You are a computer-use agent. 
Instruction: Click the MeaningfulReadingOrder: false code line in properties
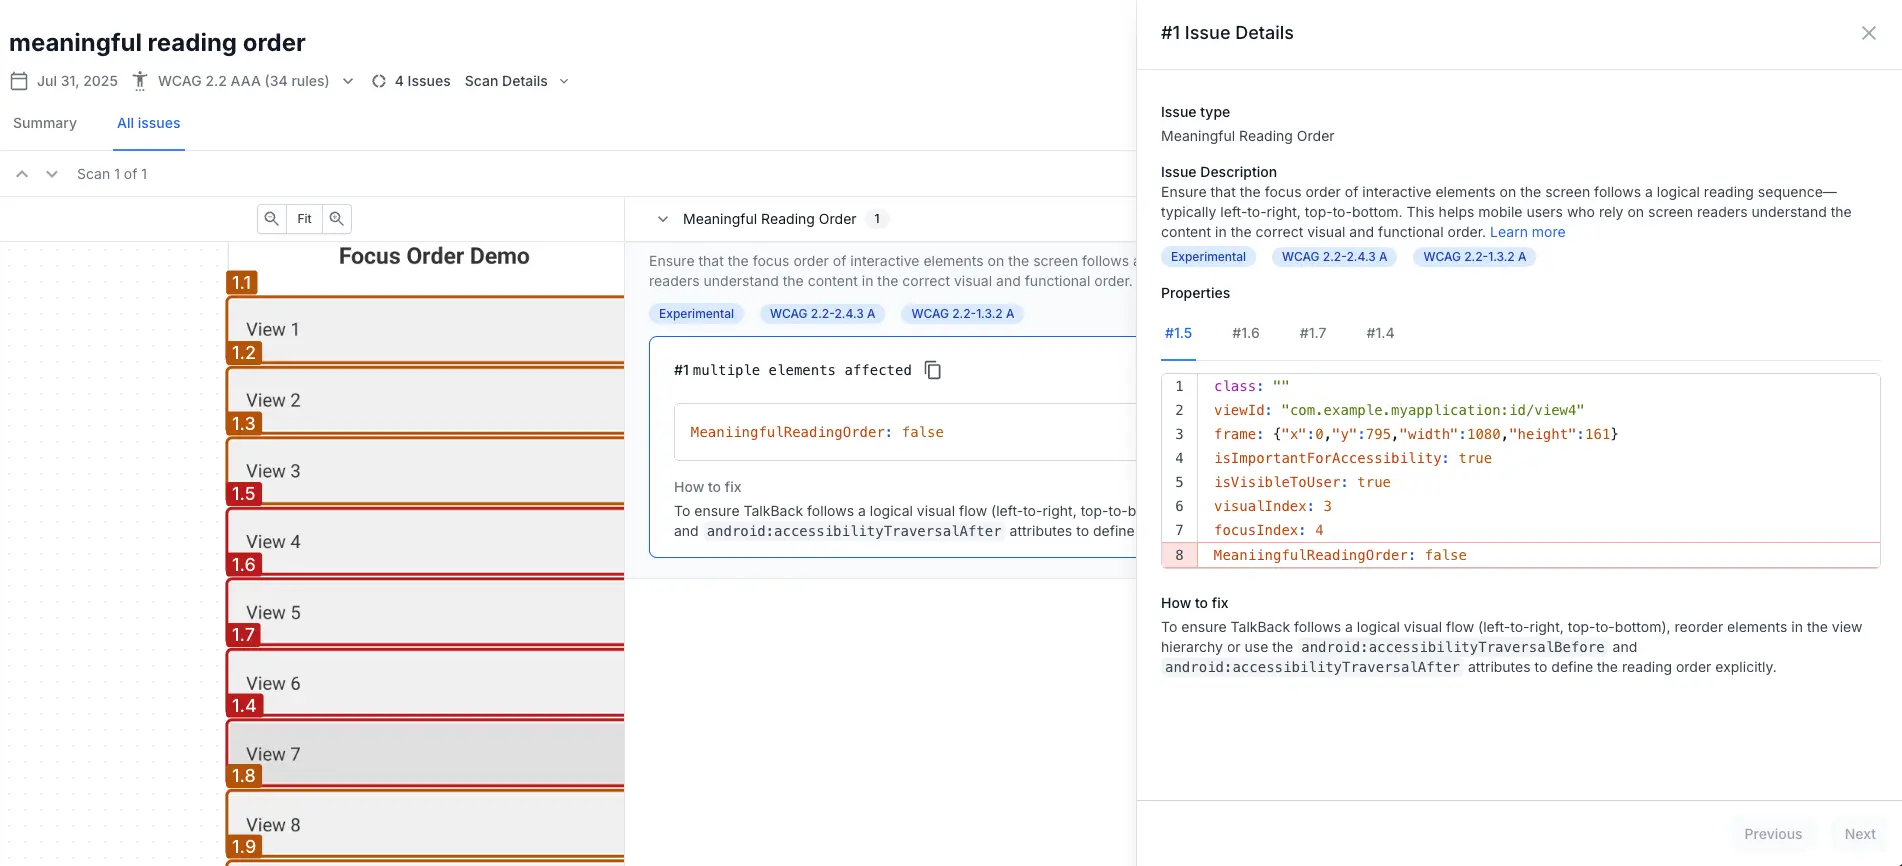click(x=1520, y=555)
